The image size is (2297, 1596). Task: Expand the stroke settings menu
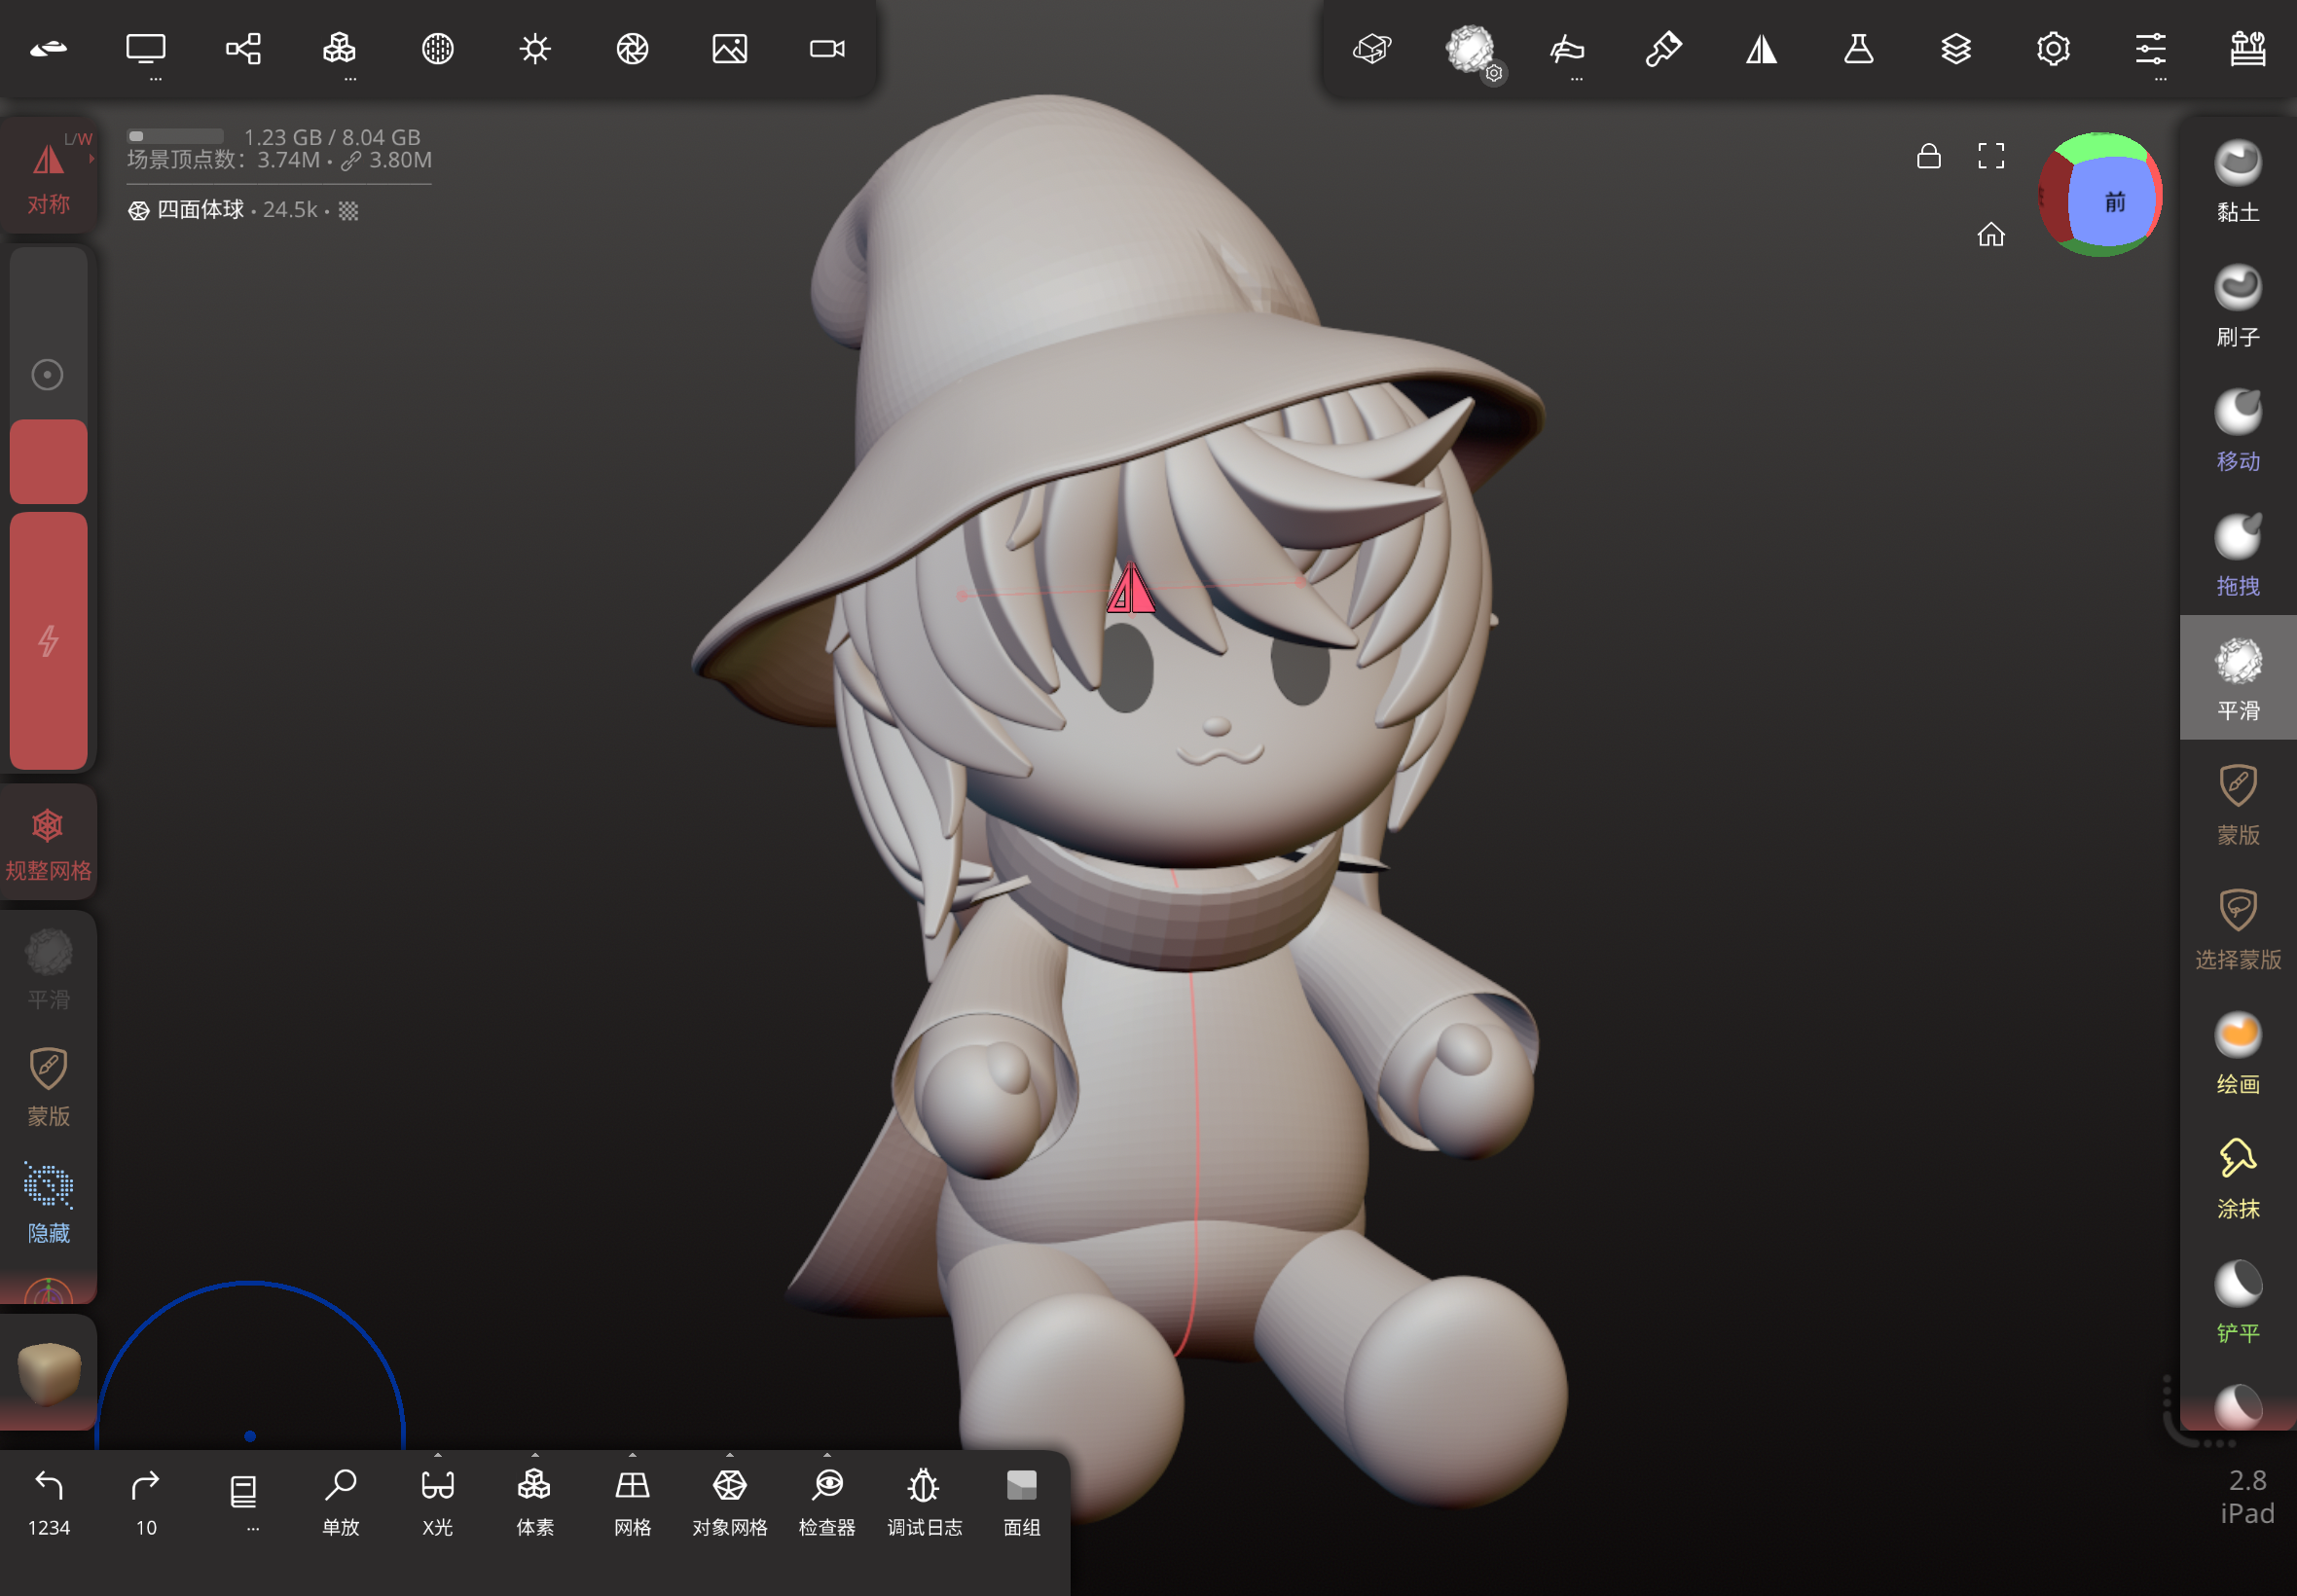(x=1567, y=52)
